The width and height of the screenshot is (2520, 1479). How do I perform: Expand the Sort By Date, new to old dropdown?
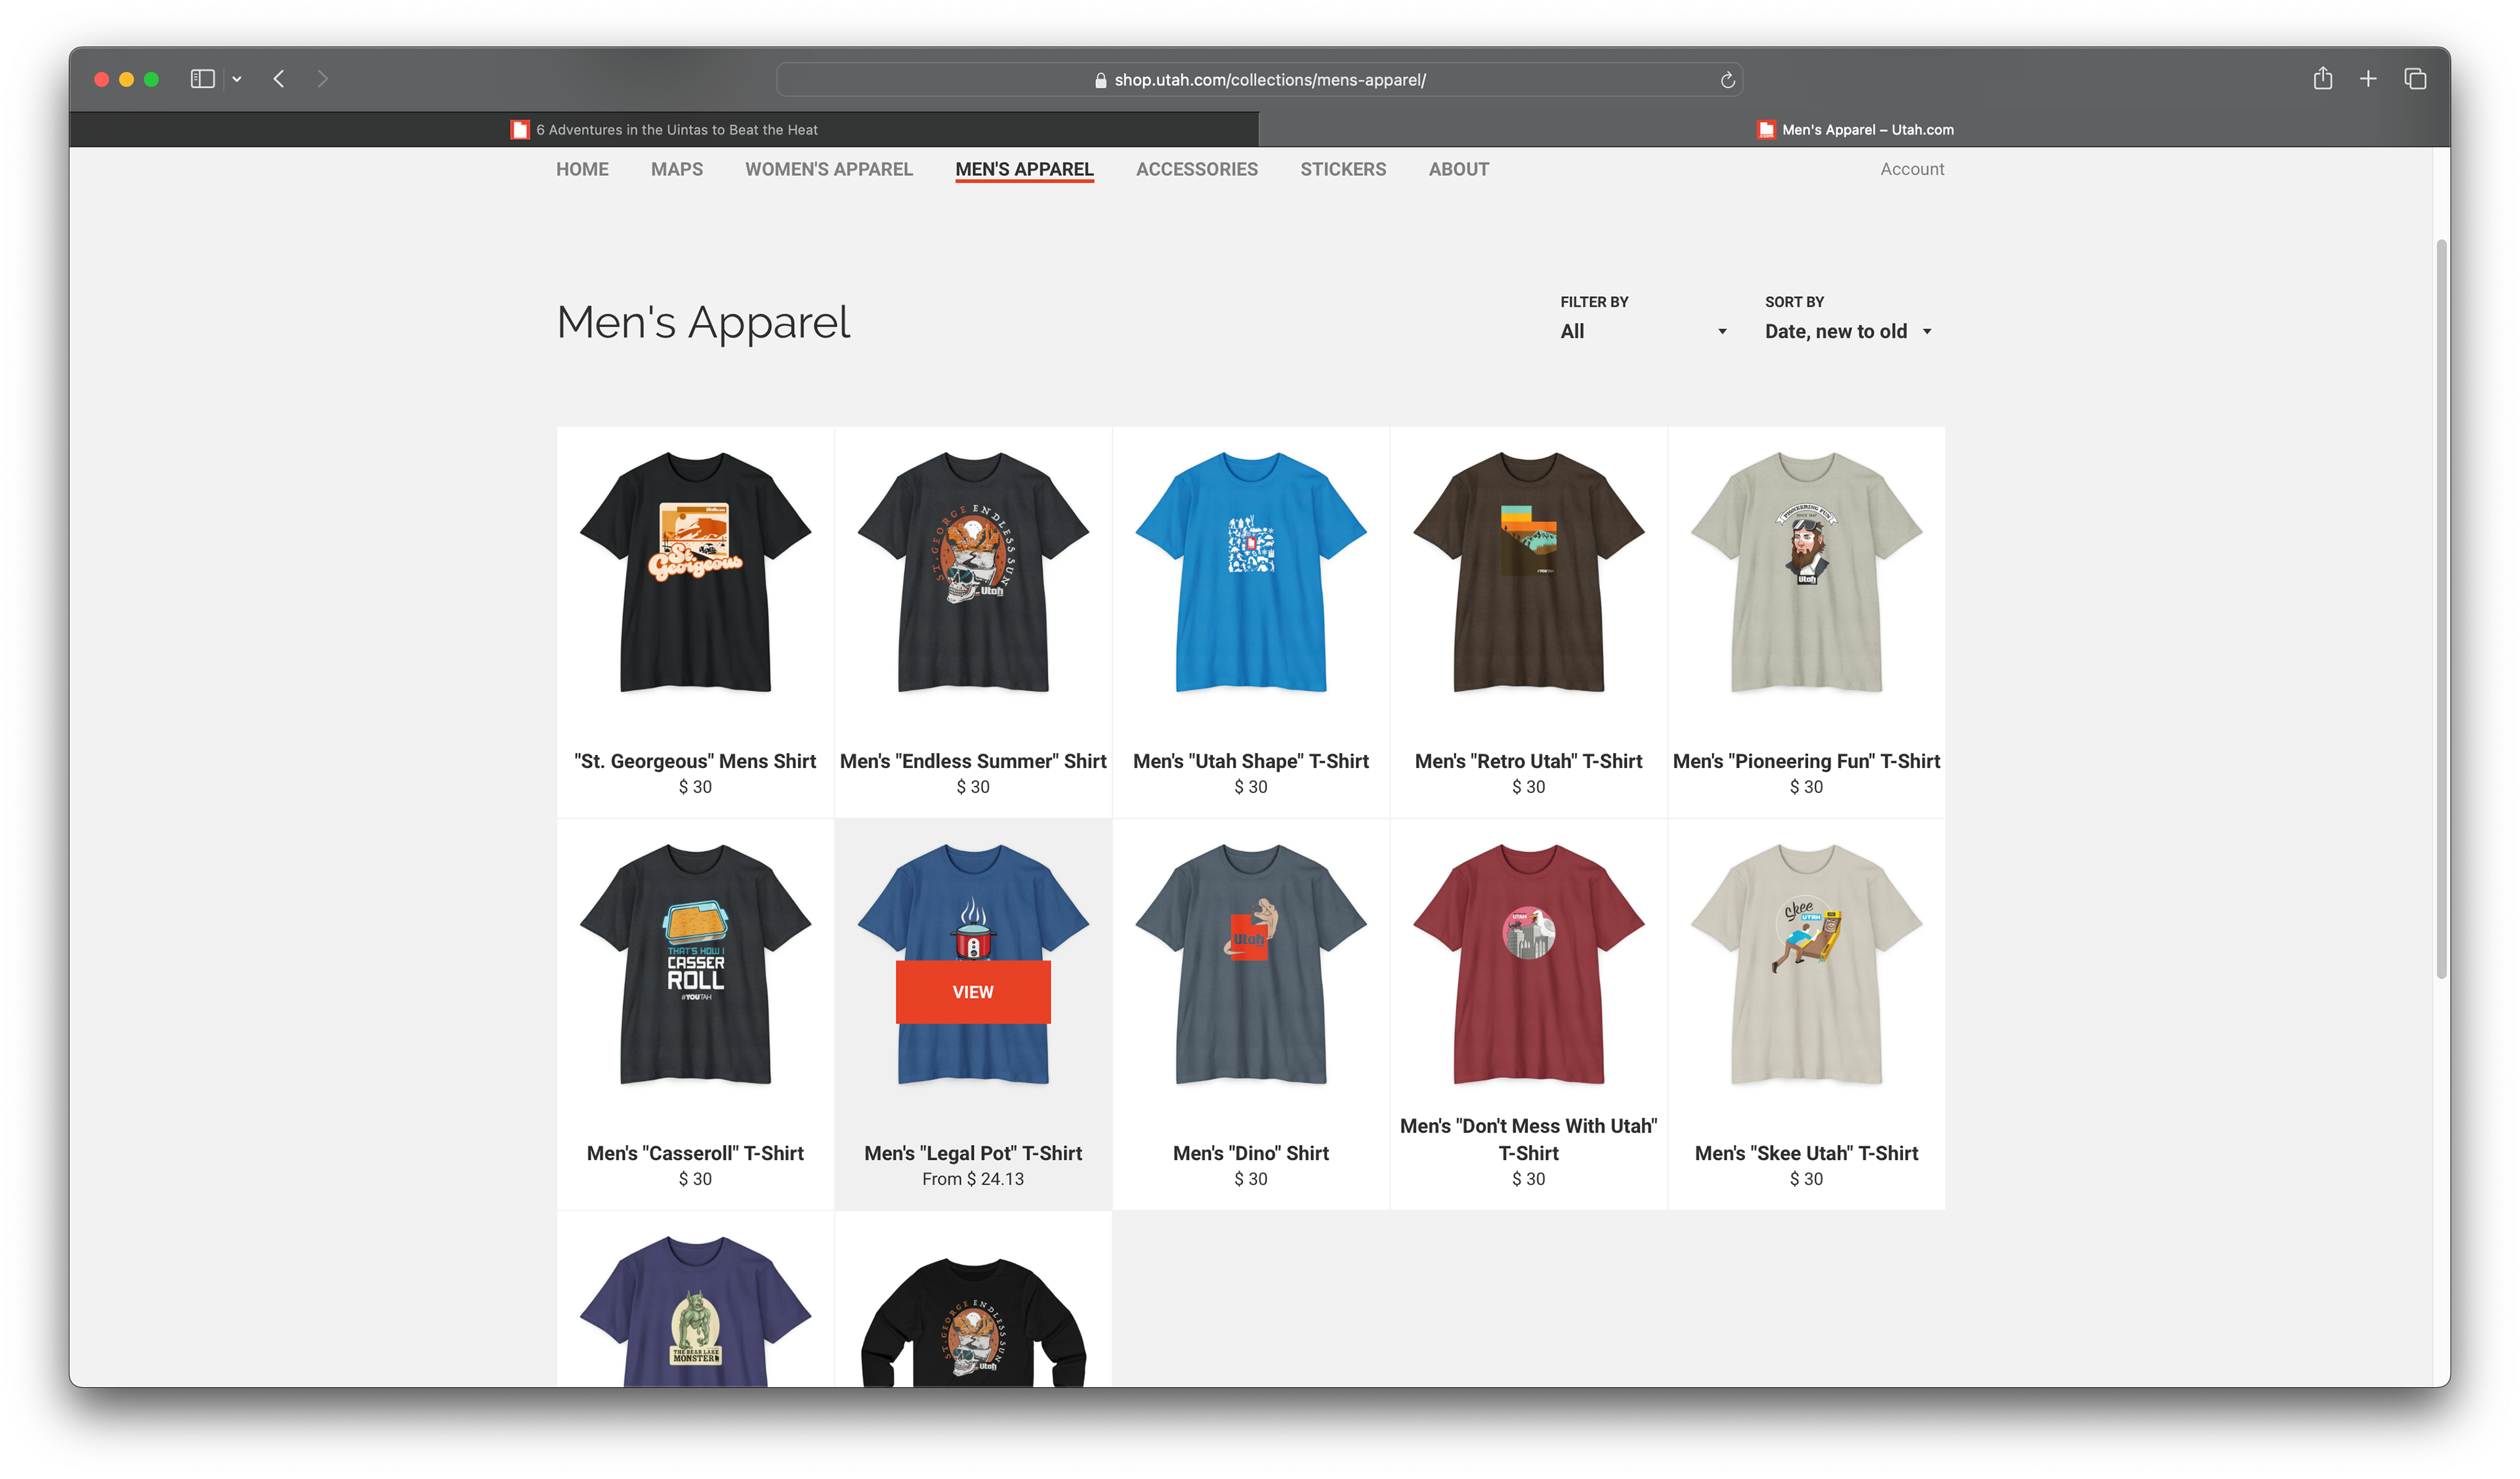[1848, 331]
